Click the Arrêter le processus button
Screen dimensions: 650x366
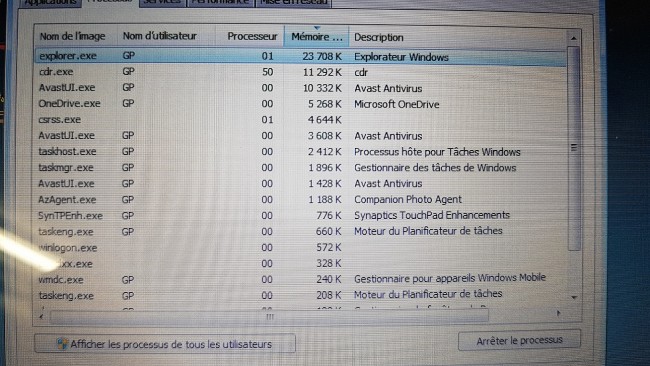(519, 341)
